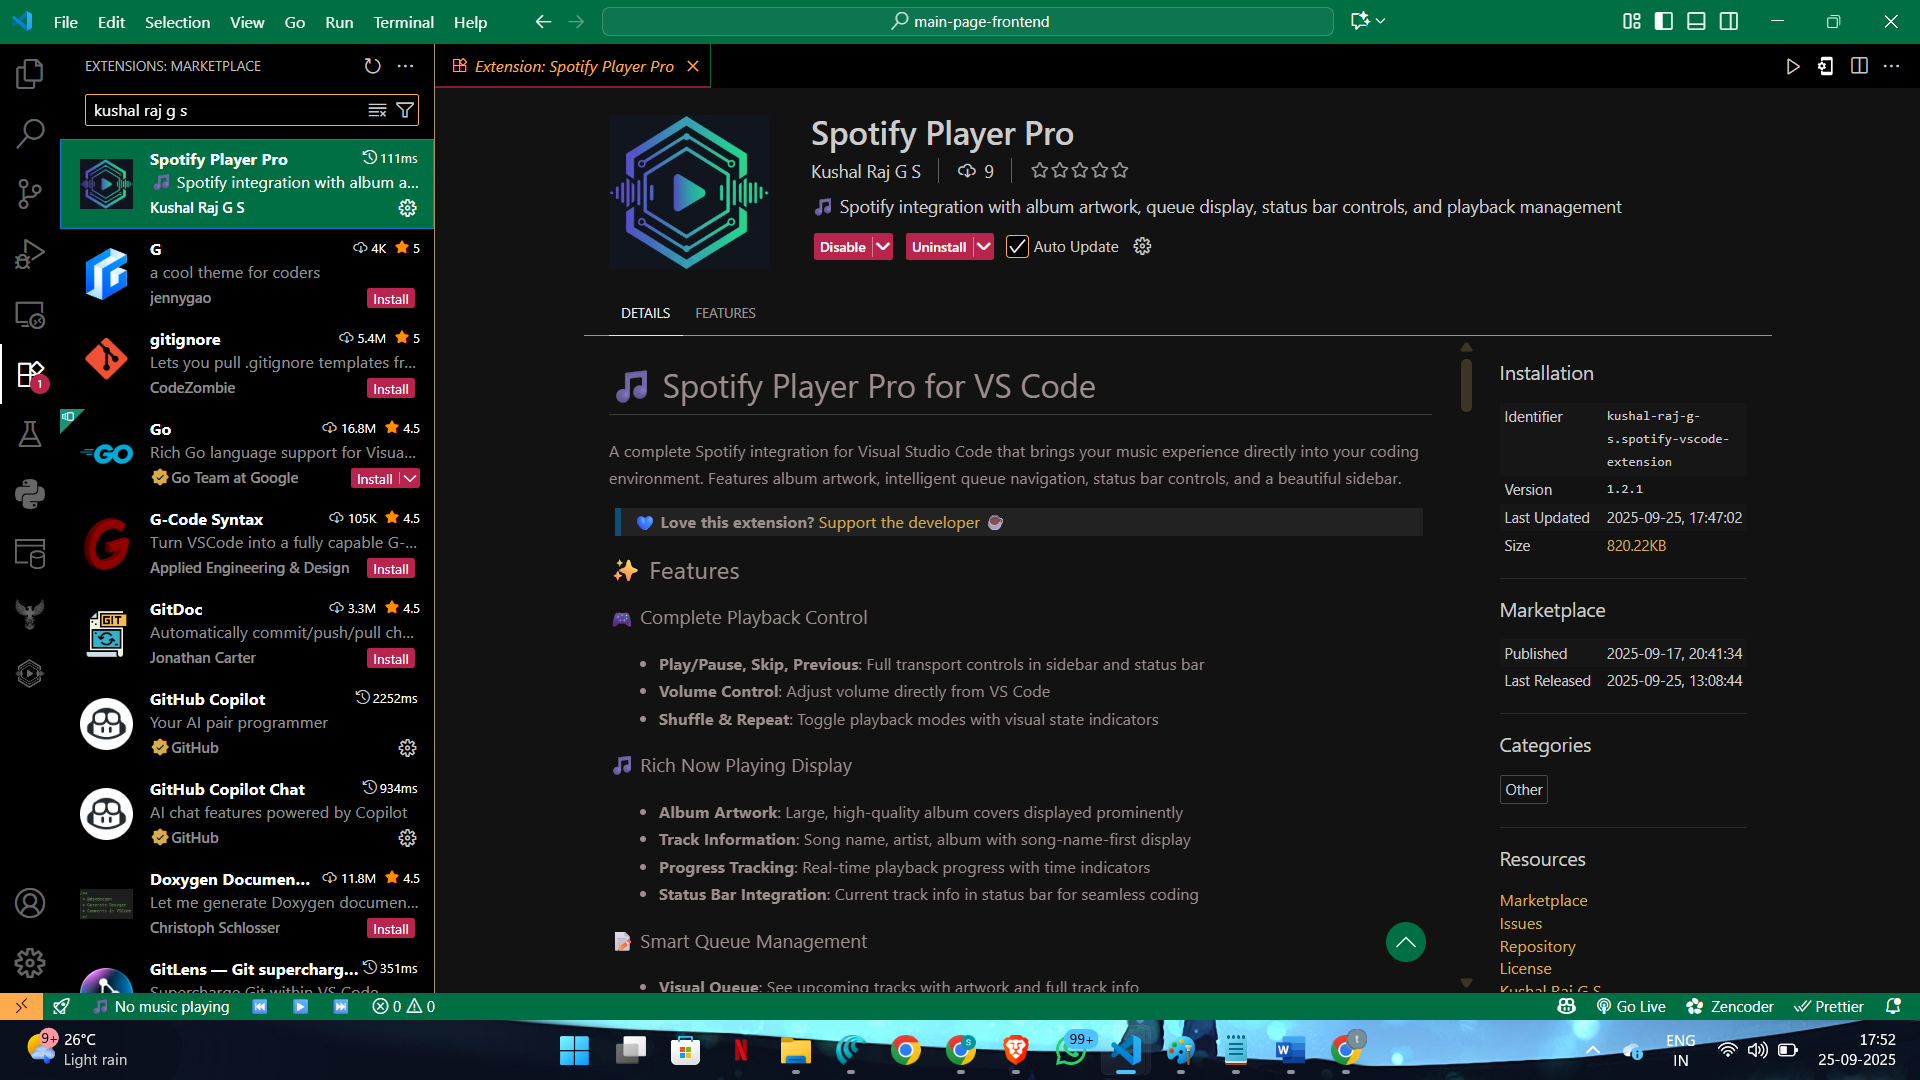Open the remote window indicator in status bar
1920x1080 pixels.
[x=21, y=1007]
